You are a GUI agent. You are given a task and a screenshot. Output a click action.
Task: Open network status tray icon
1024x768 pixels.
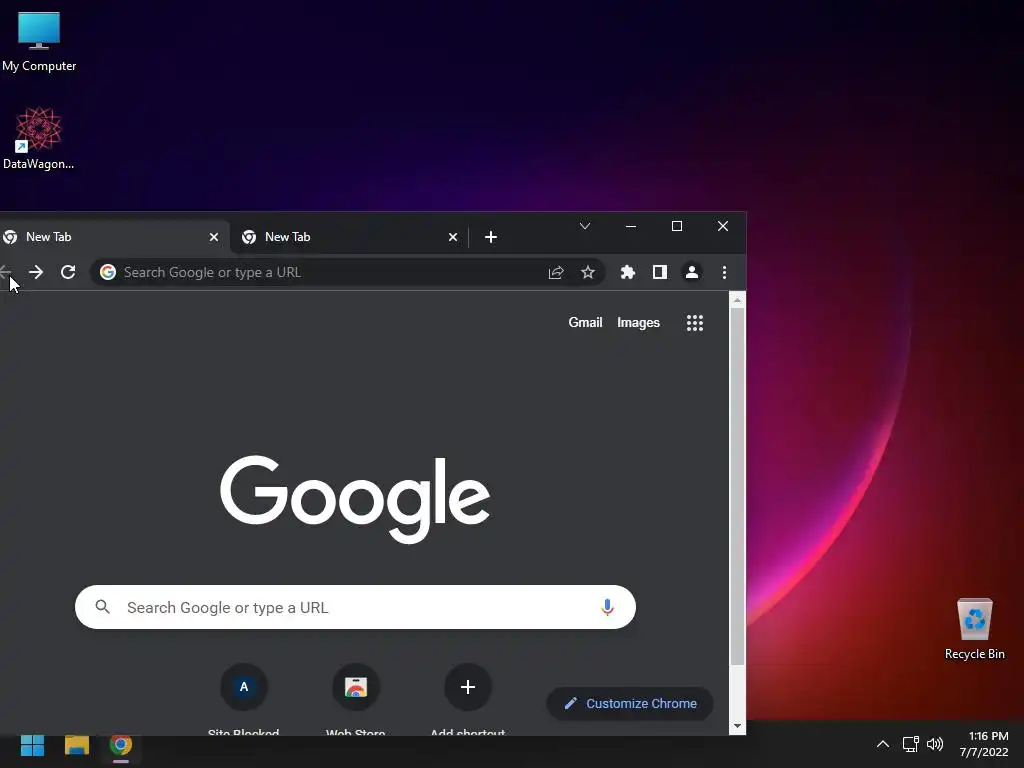tap(910, 744)
